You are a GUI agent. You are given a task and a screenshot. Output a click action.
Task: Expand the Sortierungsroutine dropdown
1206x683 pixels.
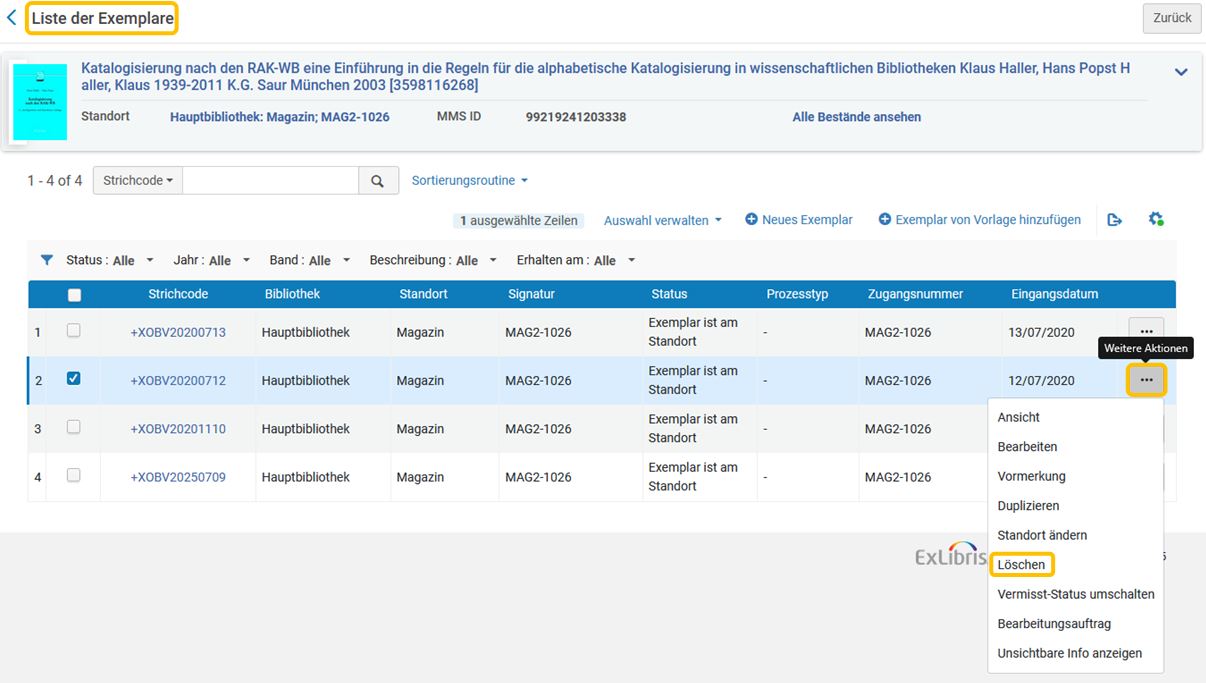470,181
